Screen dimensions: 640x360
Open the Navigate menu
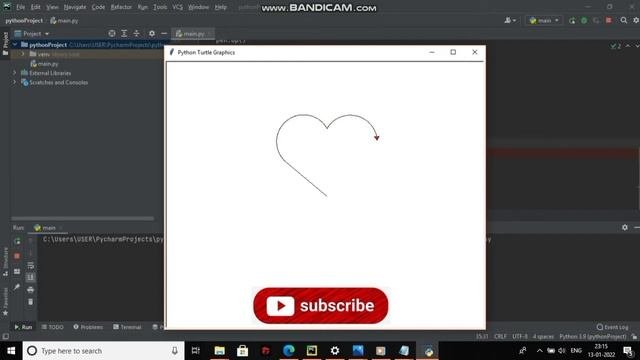click(x=75, y=7)
